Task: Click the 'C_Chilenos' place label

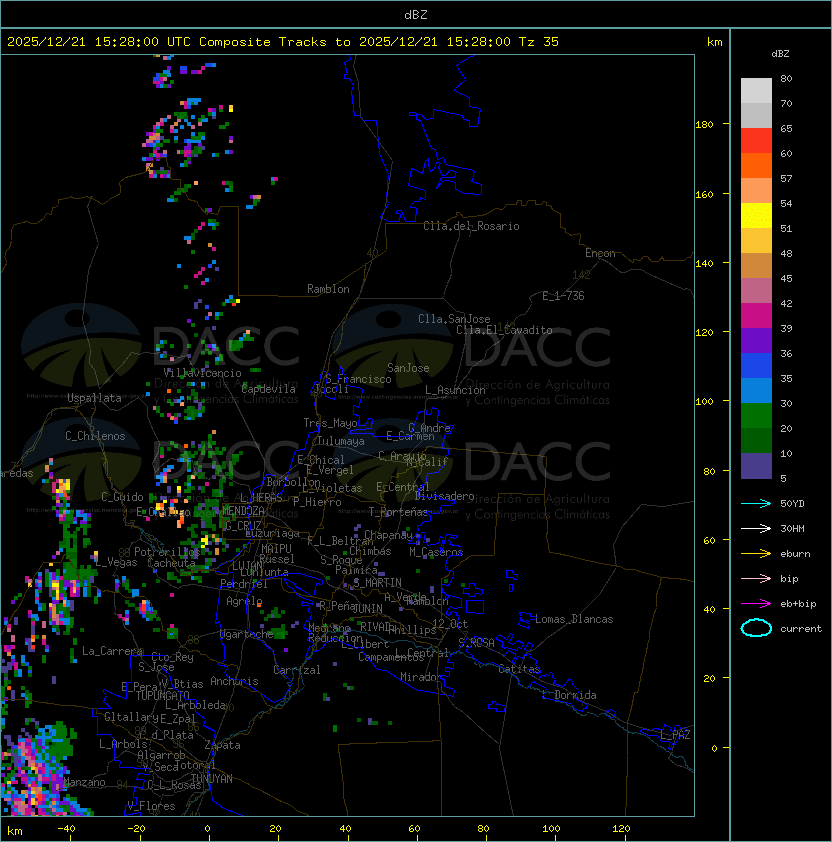Action: coord(95,436)
